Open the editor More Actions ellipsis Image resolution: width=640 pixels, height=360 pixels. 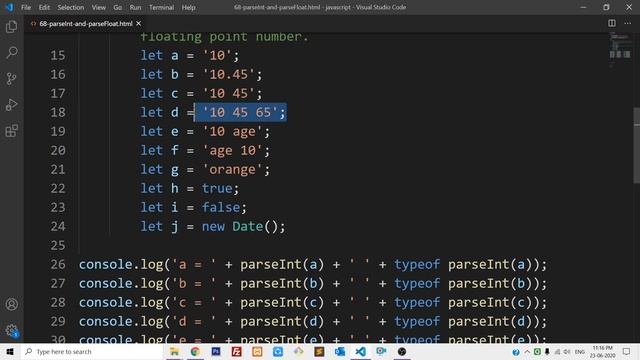(627, 23)
